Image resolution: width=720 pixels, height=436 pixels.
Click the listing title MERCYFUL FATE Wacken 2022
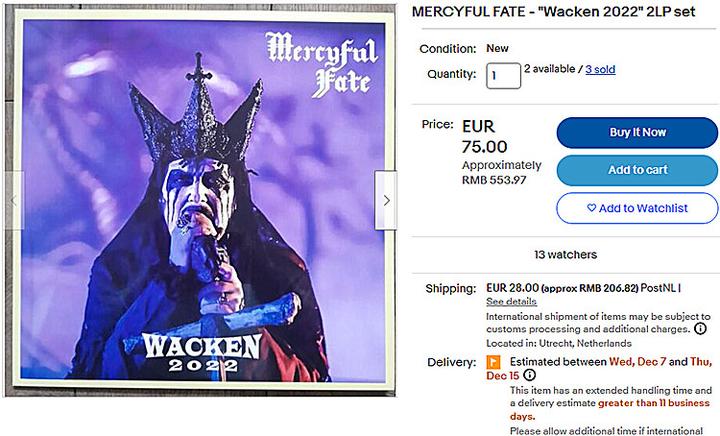tap(553, 12)
